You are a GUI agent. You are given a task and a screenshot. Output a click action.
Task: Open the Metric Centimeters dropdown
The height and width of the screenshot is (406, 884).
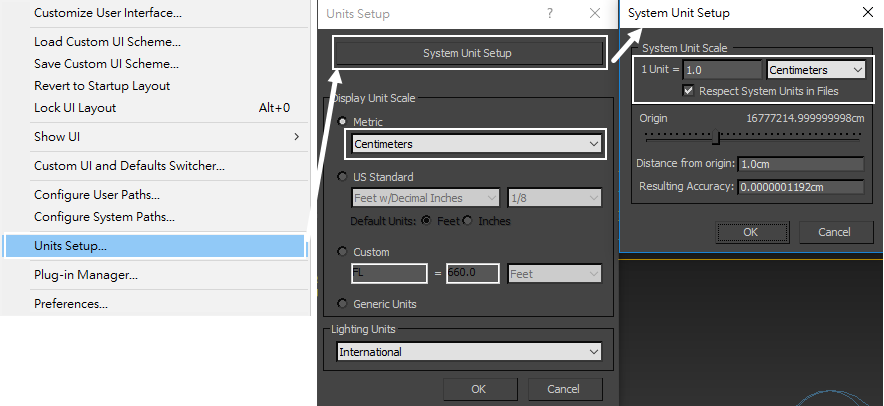[x=476, y=144]
